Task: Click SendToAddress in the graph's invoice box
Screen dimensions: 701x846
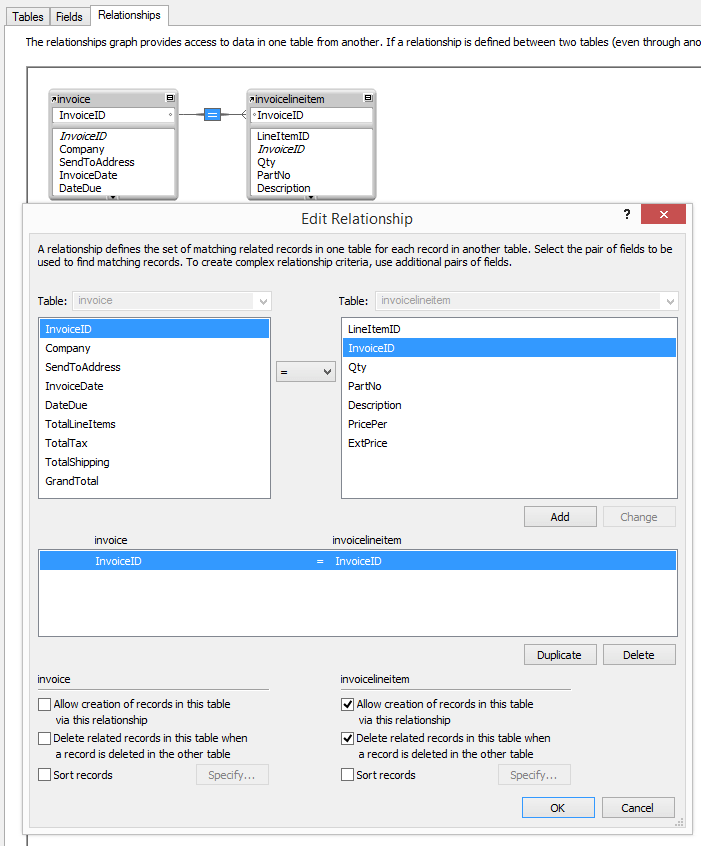Action: pos(97,162)
